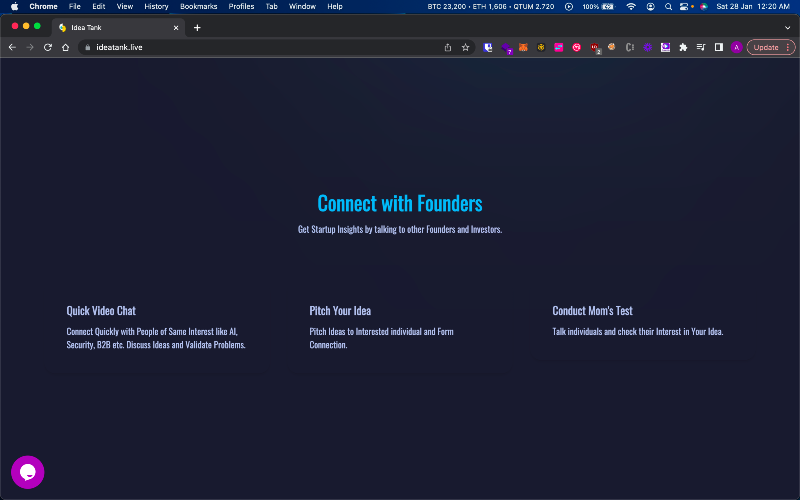Open the battery status menu

(599, 7)
